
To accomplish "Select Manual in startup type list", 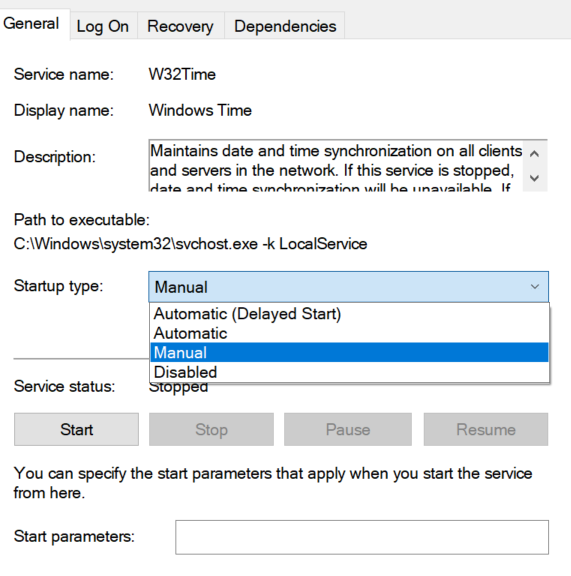I will [349, 353].
